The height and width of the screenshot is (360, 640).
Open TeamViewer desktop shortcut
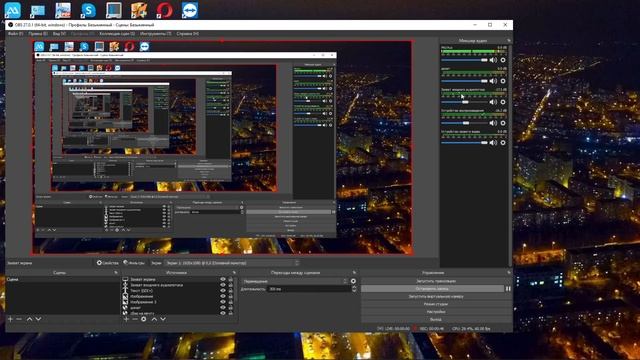(190, 10)
